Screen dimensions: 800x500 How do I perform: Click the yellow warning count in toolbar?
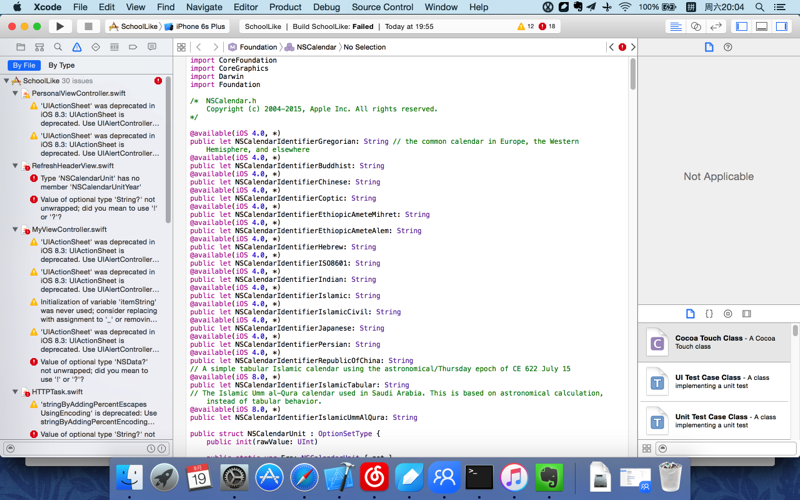click(x=526, y=27)
